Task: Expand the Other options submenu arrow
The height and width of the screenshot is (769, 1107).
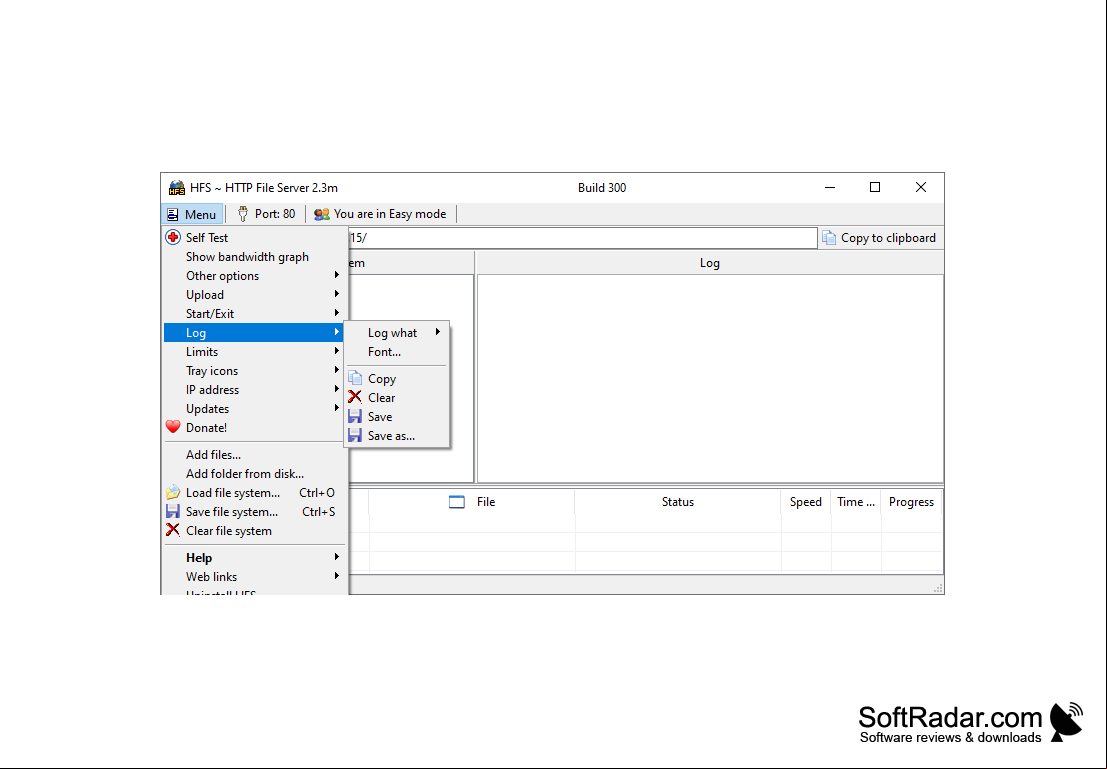Action: (x=337, y=275)
